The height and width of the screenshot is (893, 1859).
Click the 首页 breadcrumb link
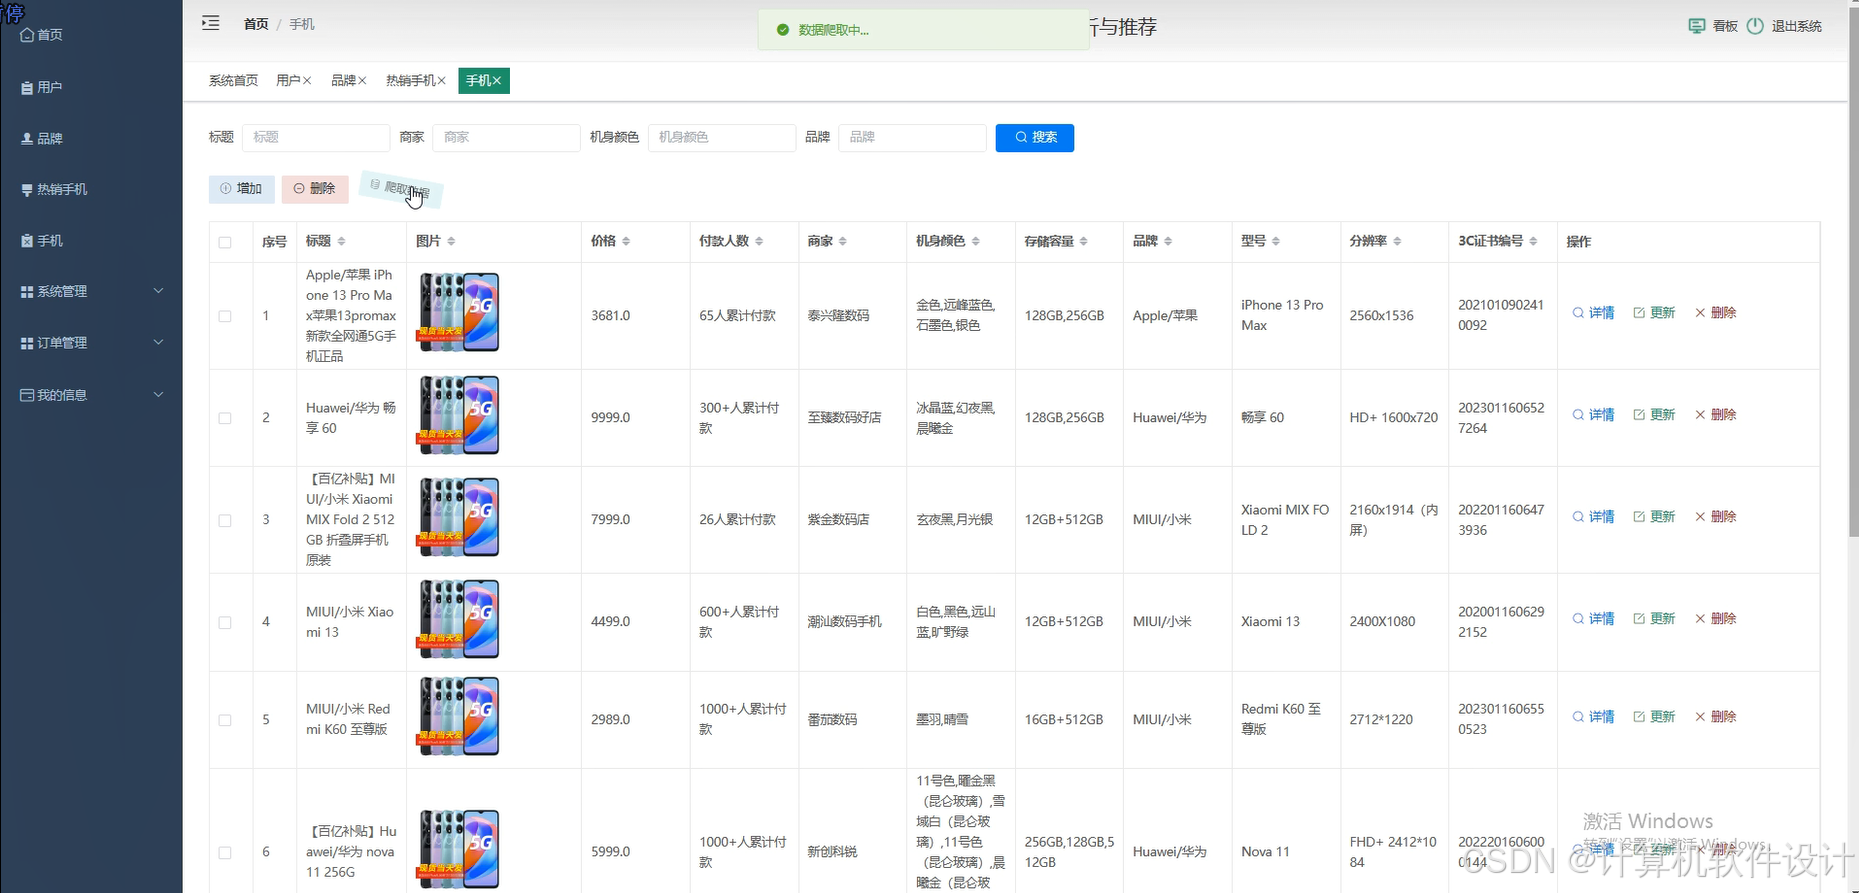256,24
